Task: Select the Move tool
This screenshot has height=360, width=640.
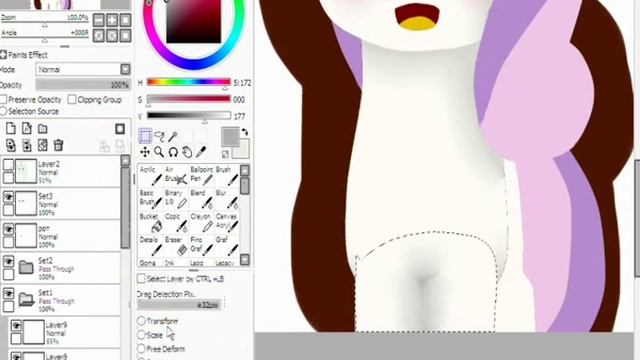Action: click(x=145, y=152)
